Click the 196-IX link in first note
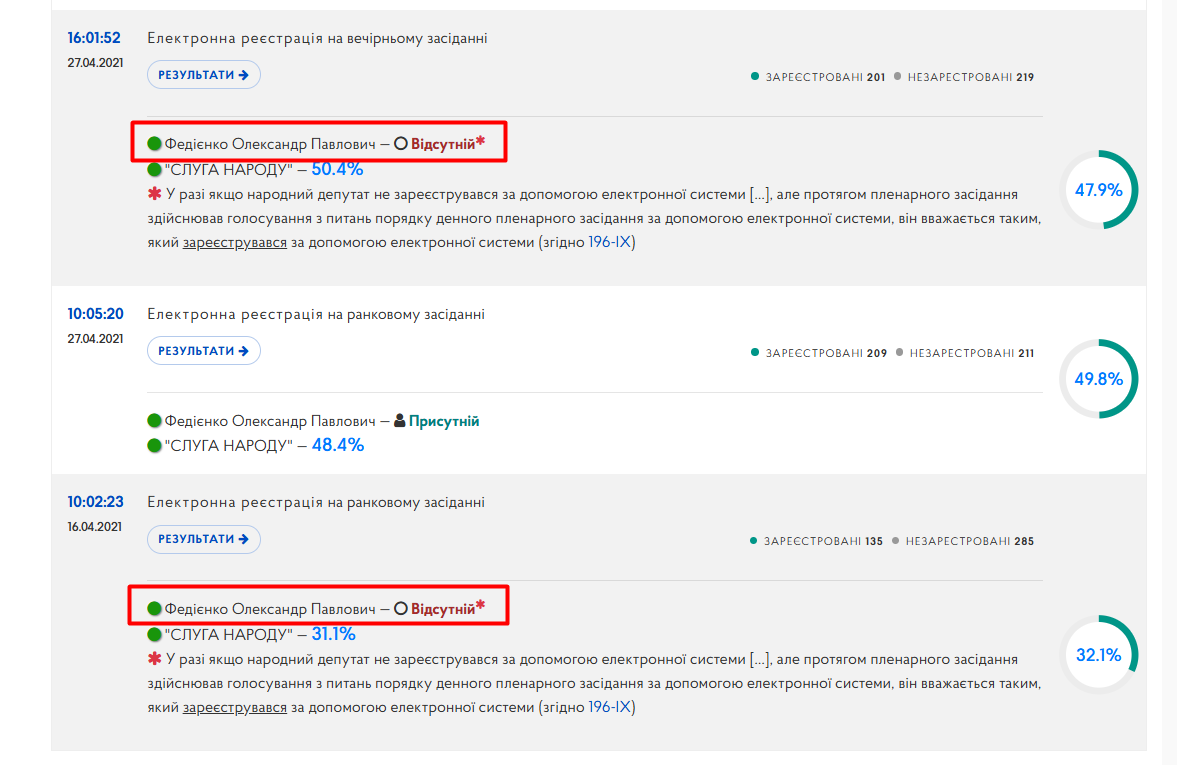Screen dimensions: 1177x765 point(610,242)
